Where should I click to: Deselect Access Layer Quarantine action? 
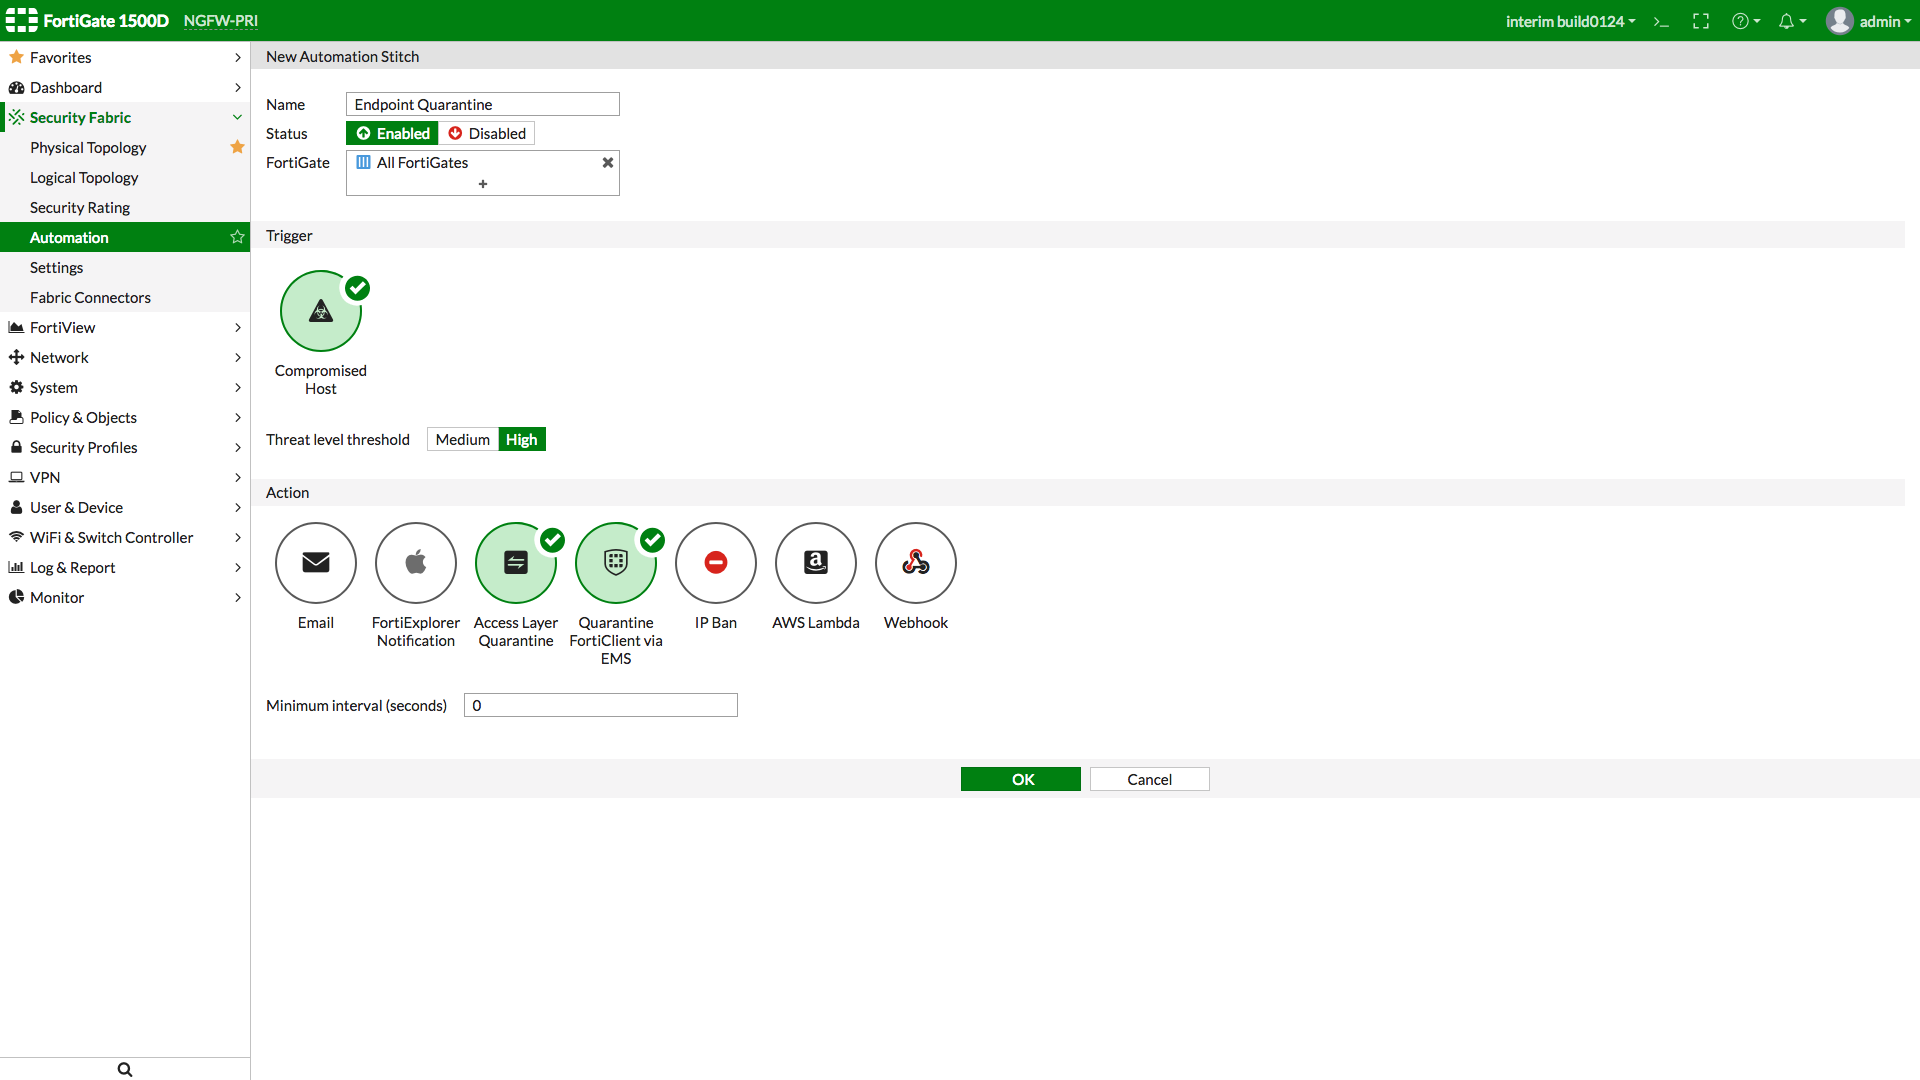(516, 563)
